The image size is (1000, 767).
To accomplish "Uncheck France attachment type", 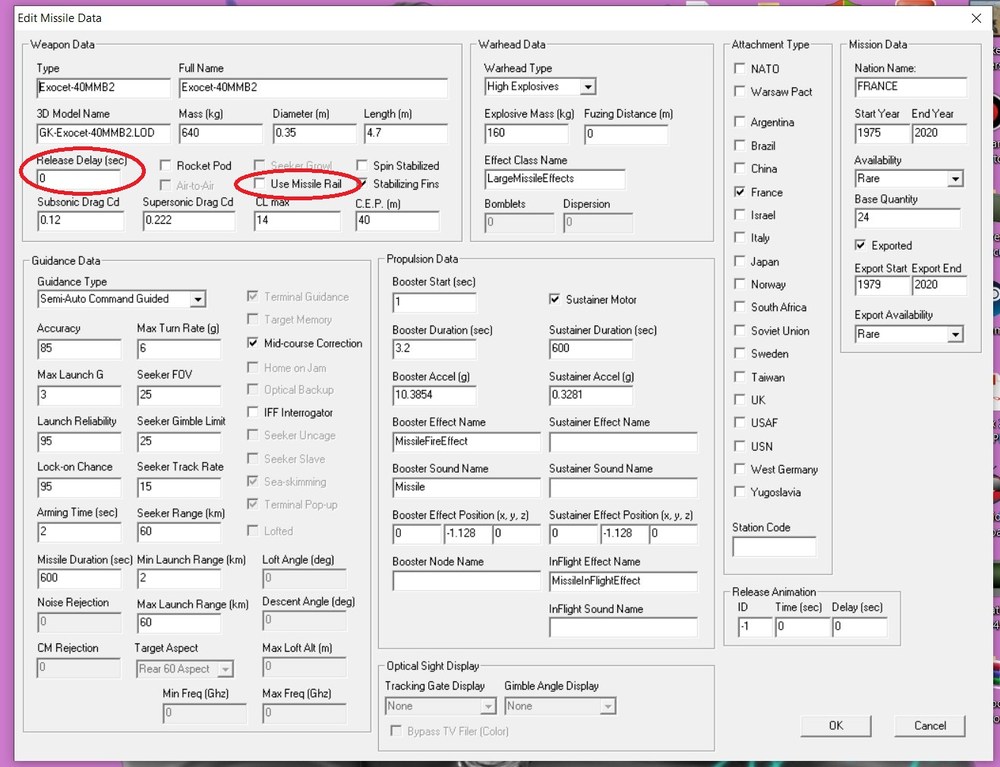I will 740,192.
